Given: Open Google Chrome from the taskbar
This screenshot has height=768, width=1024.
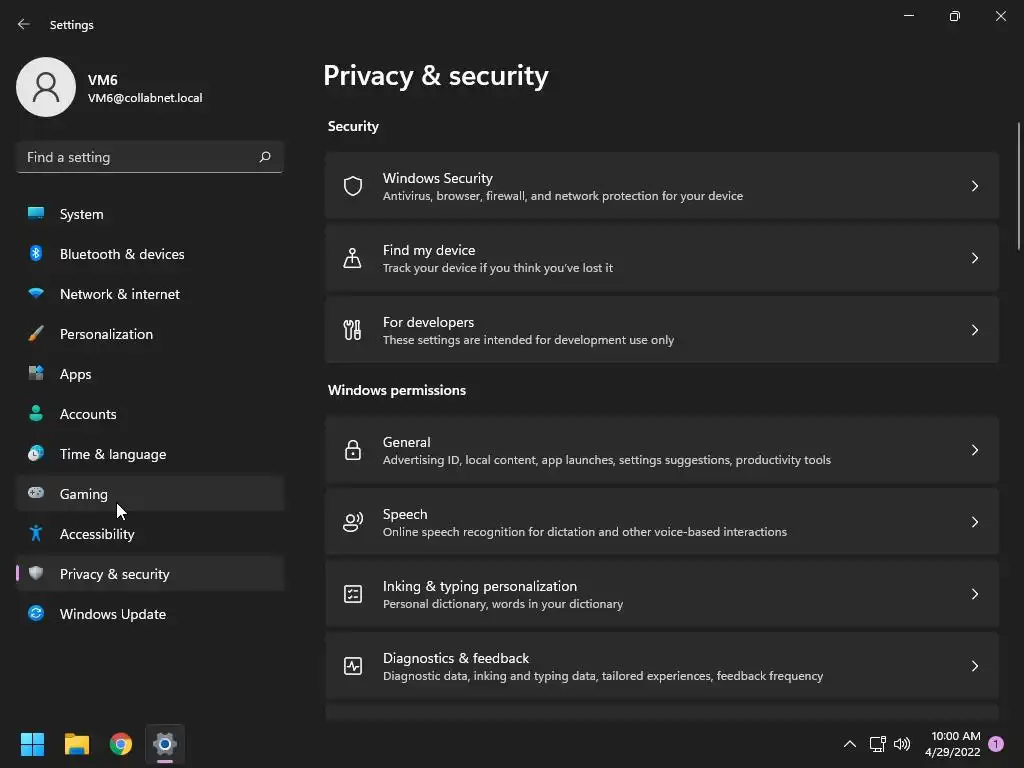Looking at the screenshot, I should 121,744.
